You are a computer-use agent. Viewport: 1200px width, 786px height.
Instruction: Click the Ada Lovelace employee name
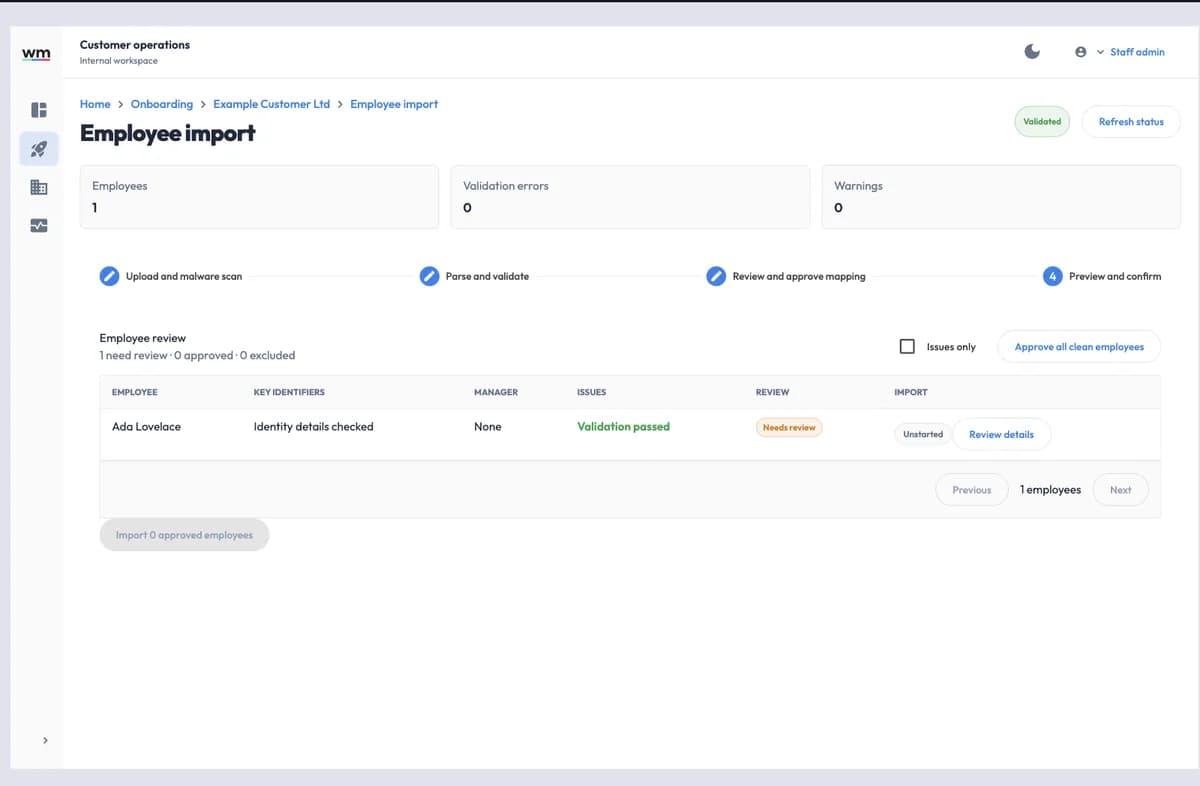tap(146, 426)
